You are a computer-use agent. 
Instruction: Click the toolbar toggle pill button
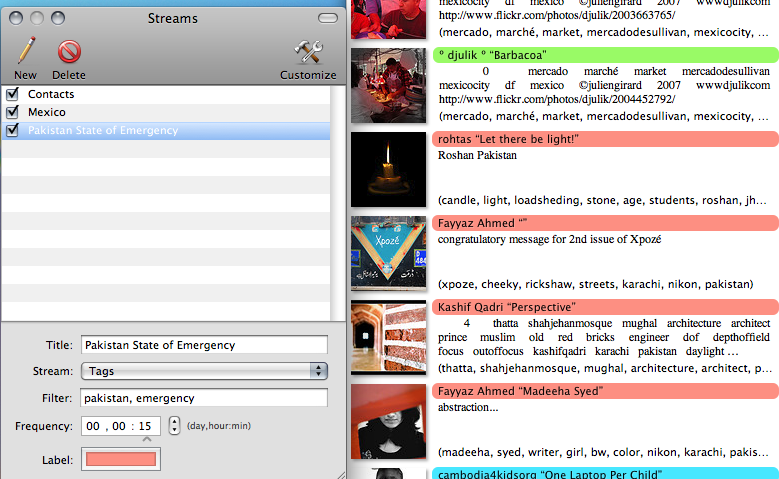click(x=327, y=18)
